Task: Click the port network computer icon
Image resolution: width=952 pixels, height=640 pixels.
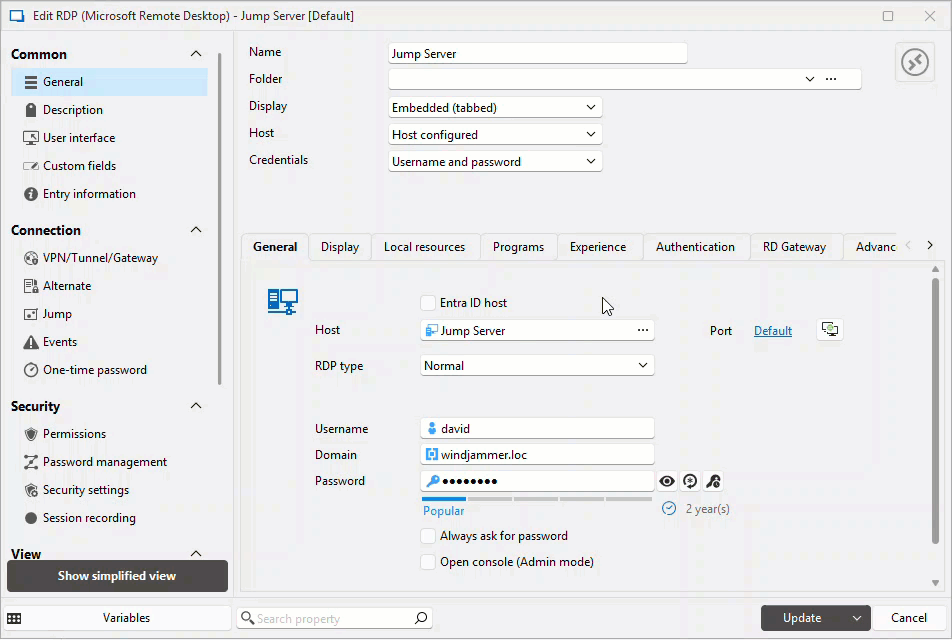Action: coord(829,330)
